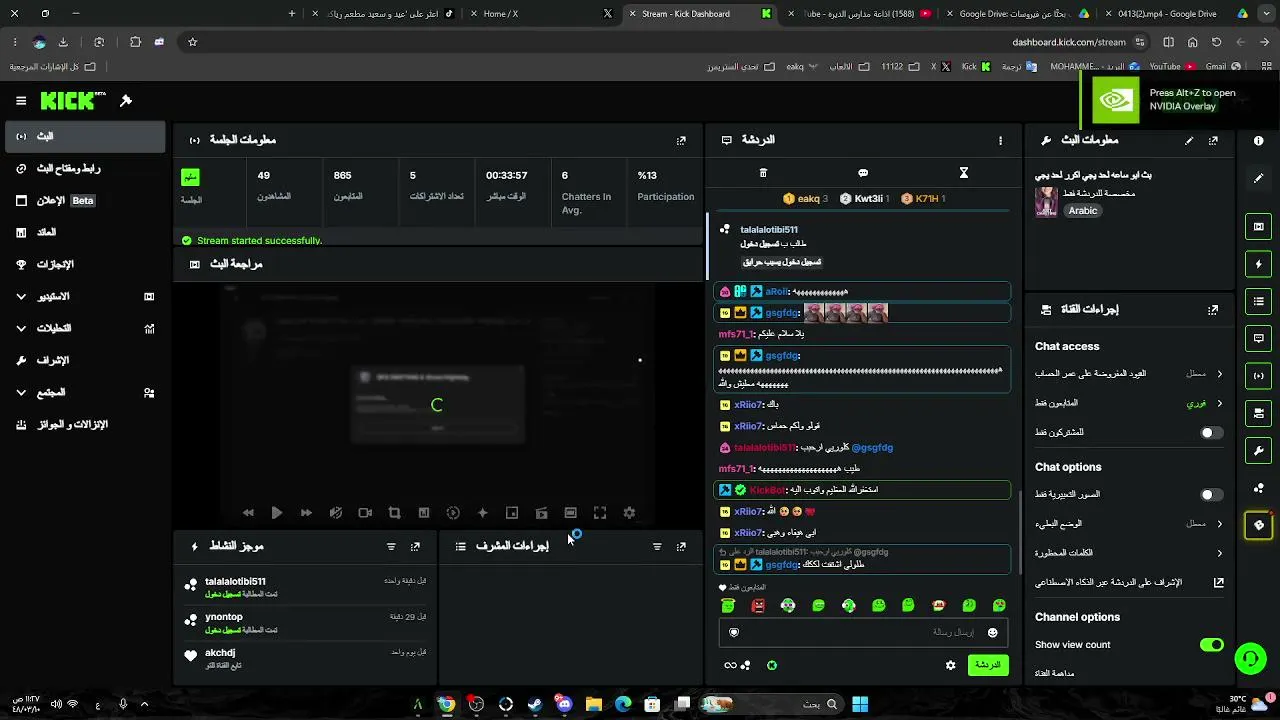Viewport: 1280px width, 720px height.
Task: Open the Achievements page in left sidebar
Action: (x=85, y=265)
